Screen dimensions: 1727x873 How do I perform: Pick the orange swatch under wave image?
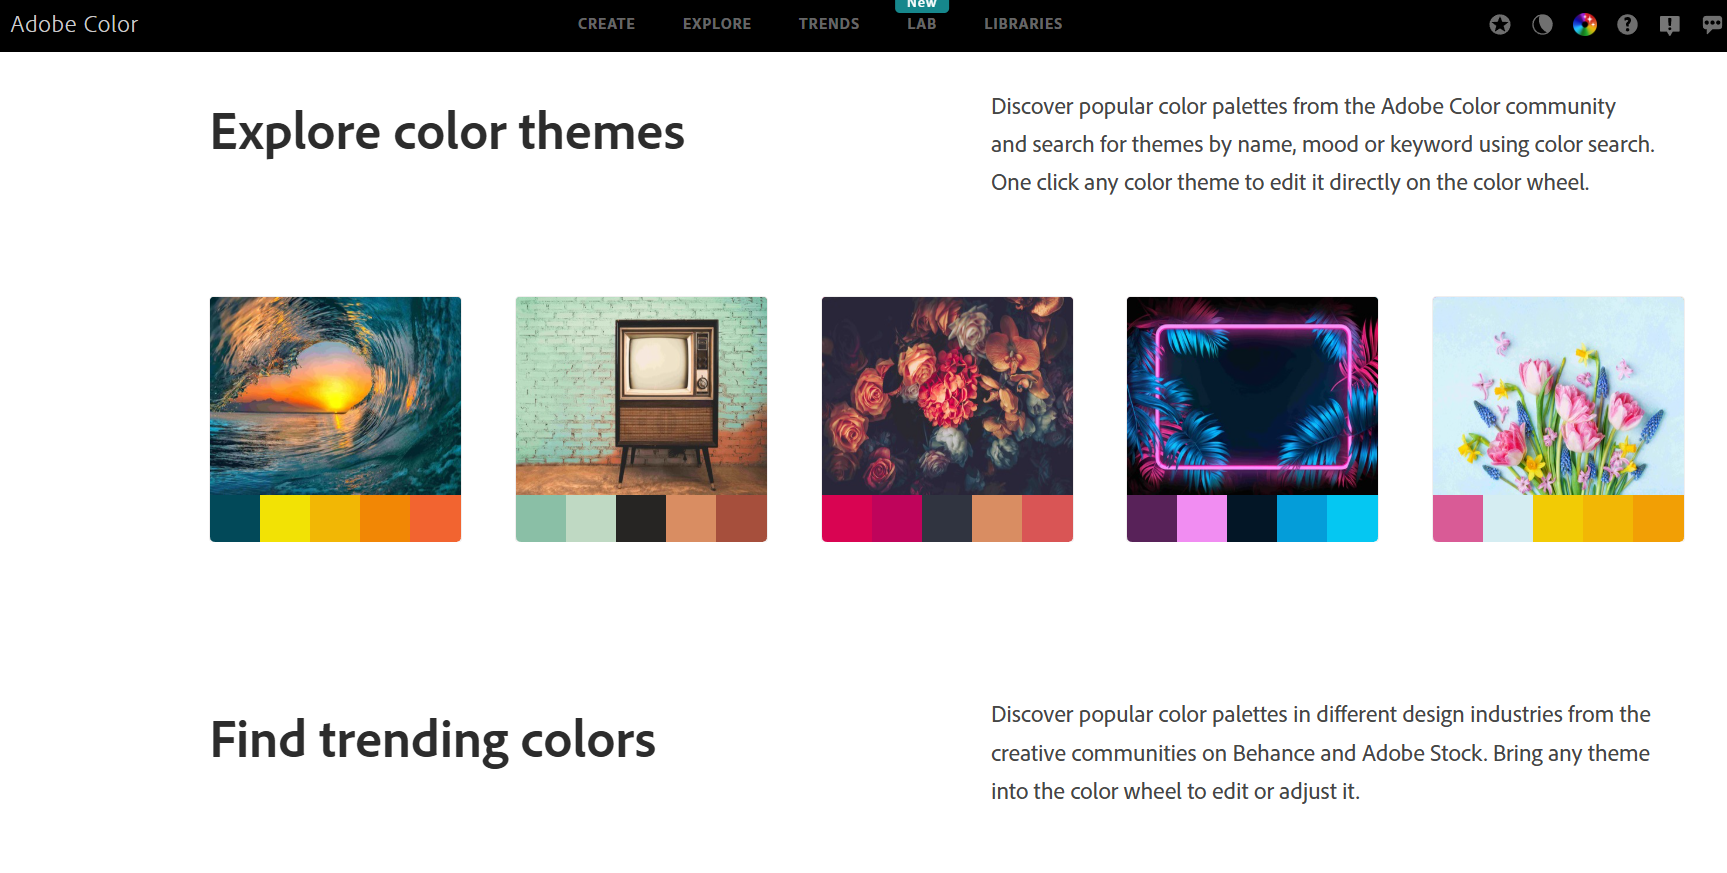pos(385,518)
